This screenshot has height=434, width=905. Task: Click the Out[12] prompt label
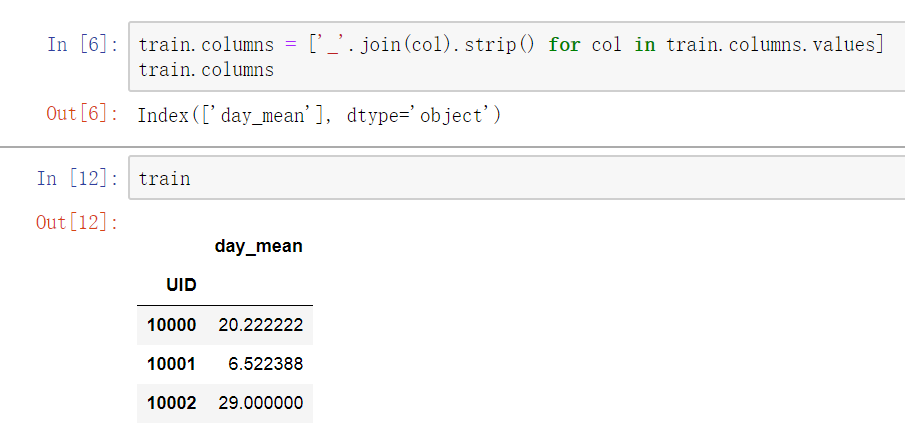[77, 222]
